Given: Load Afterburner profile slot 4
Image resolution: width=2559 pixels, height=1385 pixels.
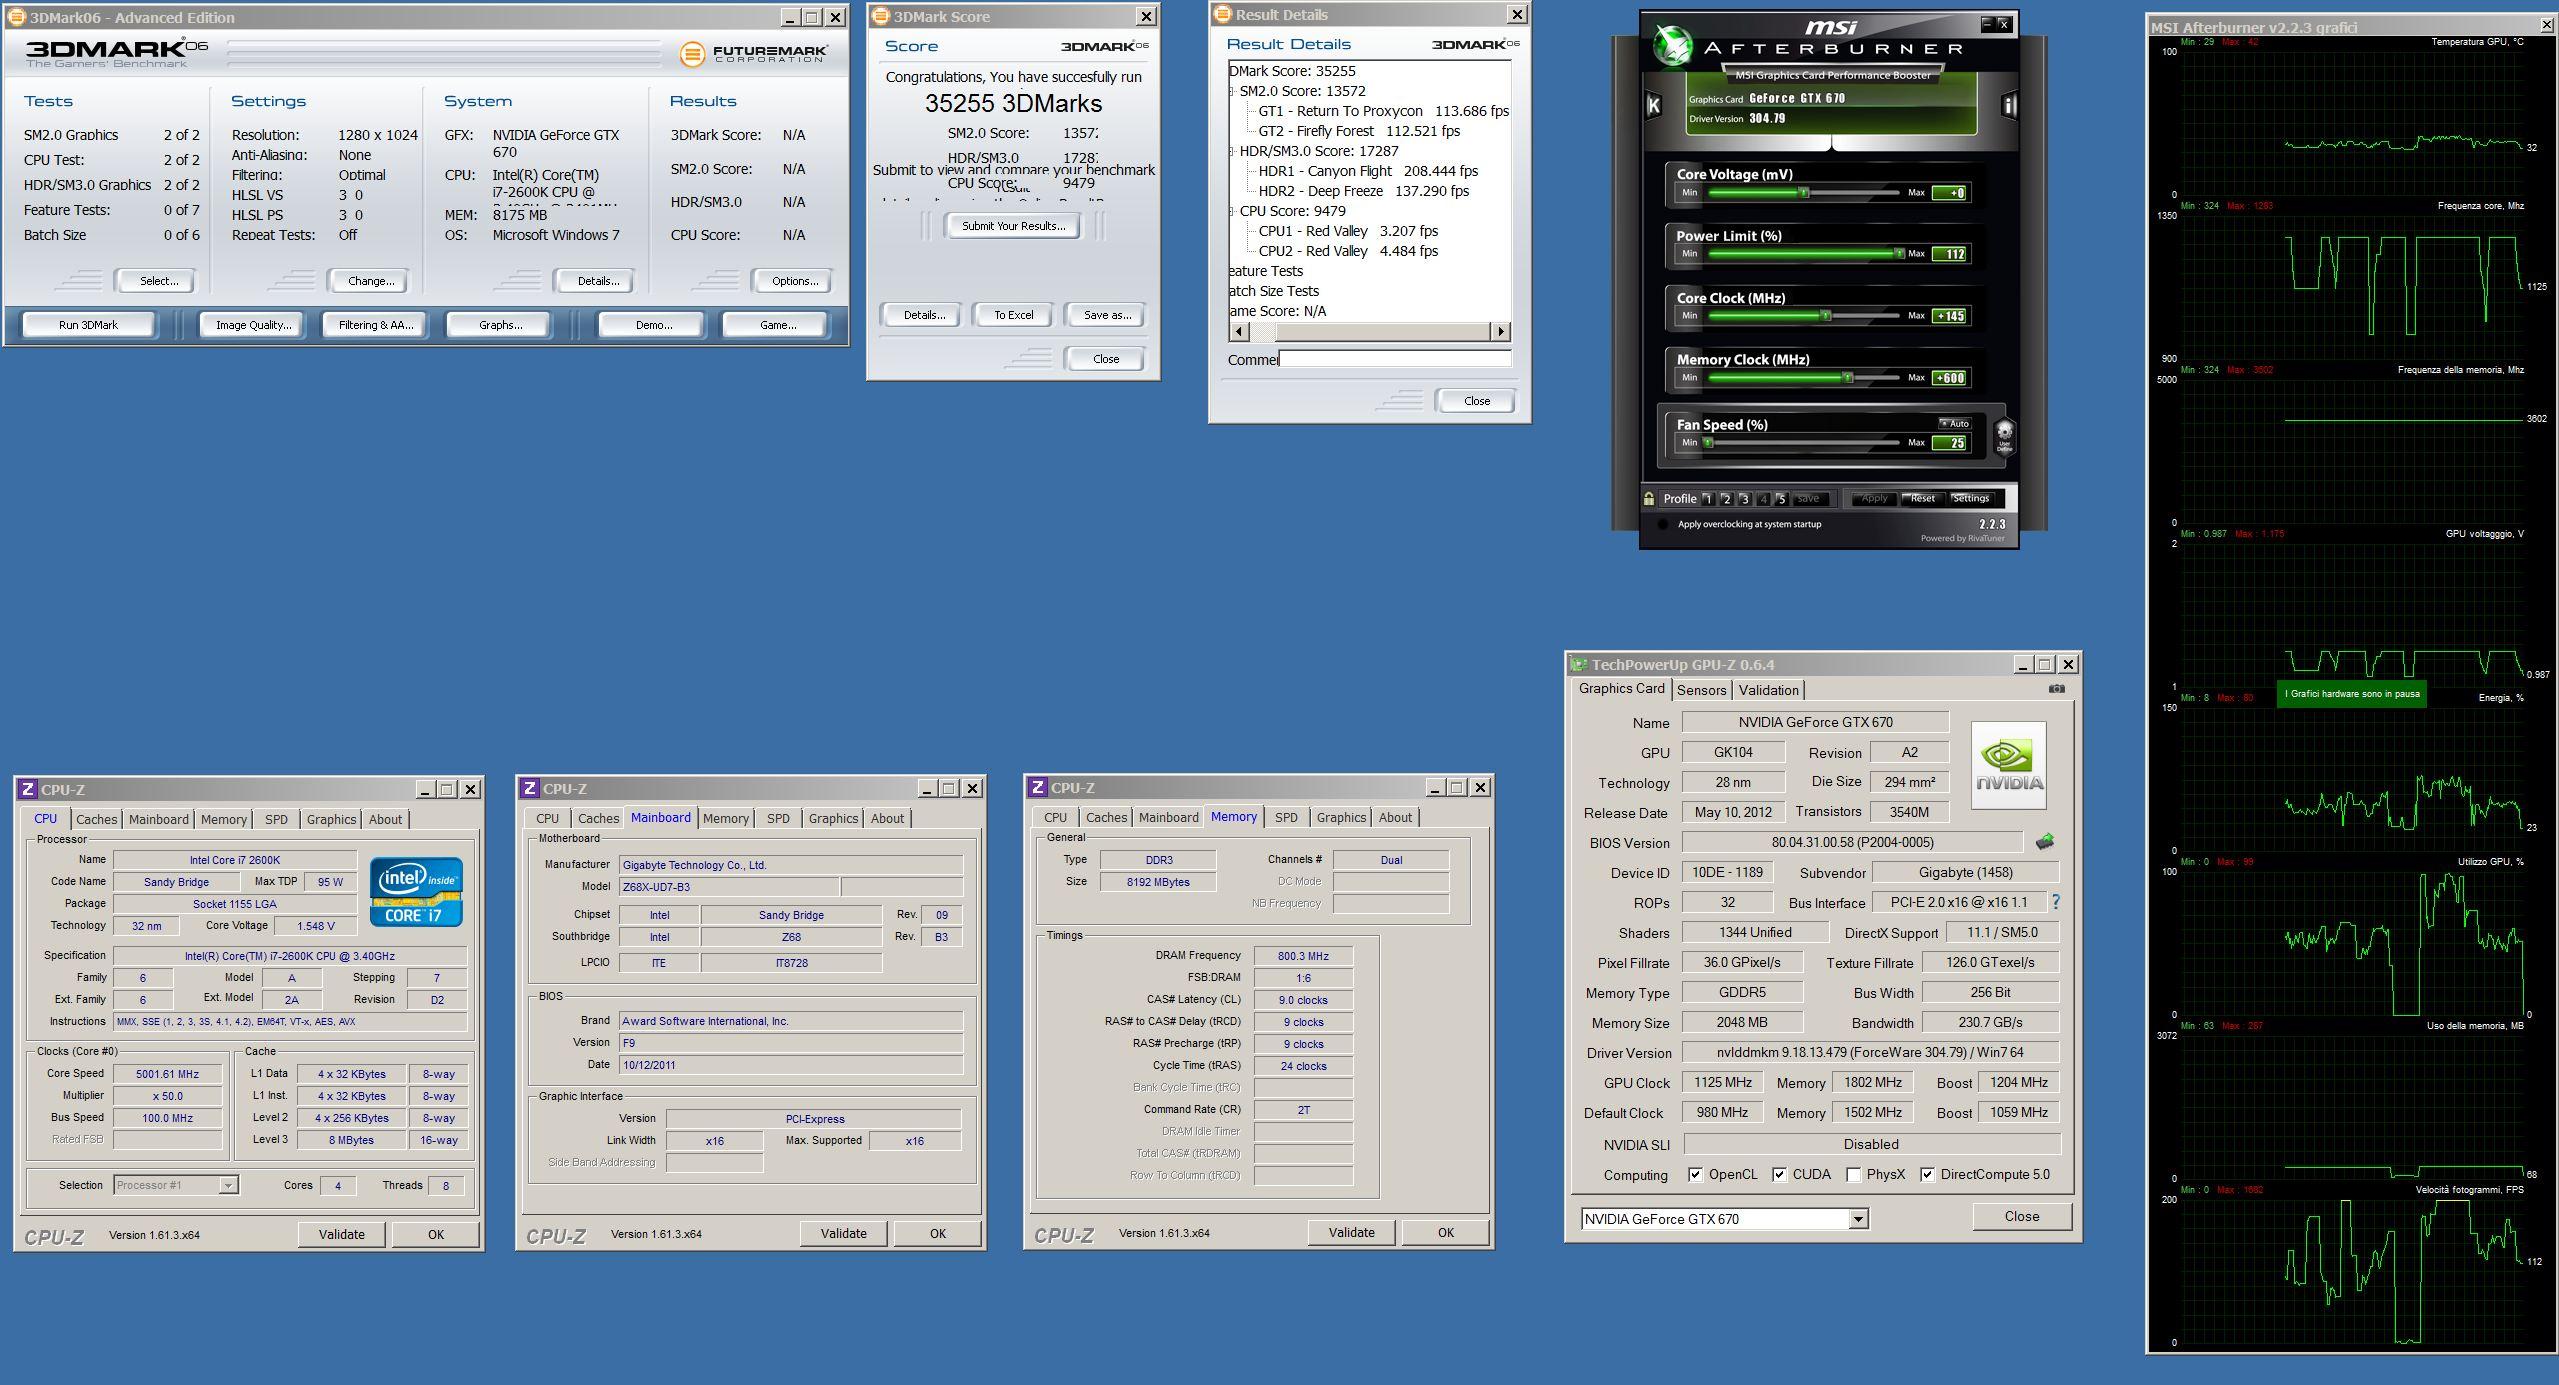Looking at the screenshot, I should coord(1763,498).
